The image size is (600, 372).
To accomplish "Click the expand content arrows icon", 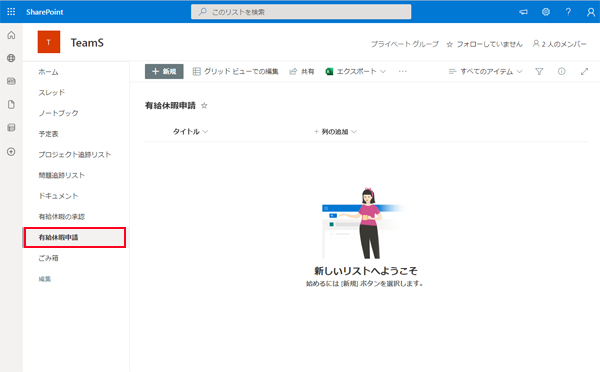I will click(x=584, y=71).
